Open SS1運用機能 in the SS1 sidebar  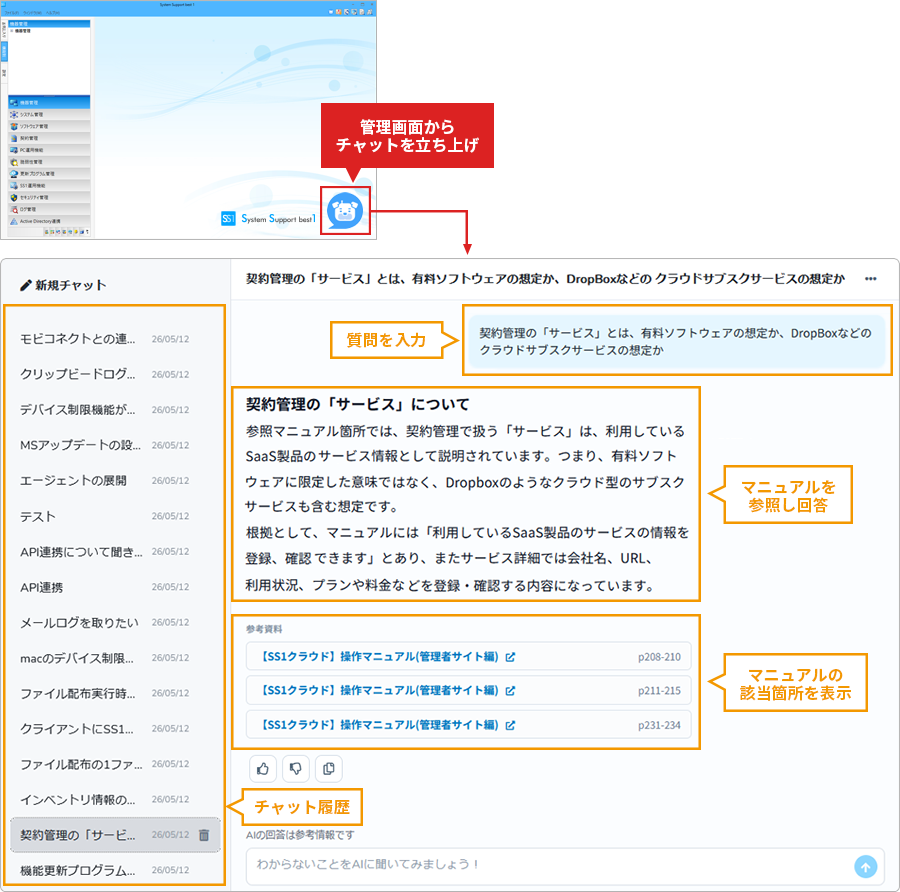pyautogui.click(x=49, y=185)
